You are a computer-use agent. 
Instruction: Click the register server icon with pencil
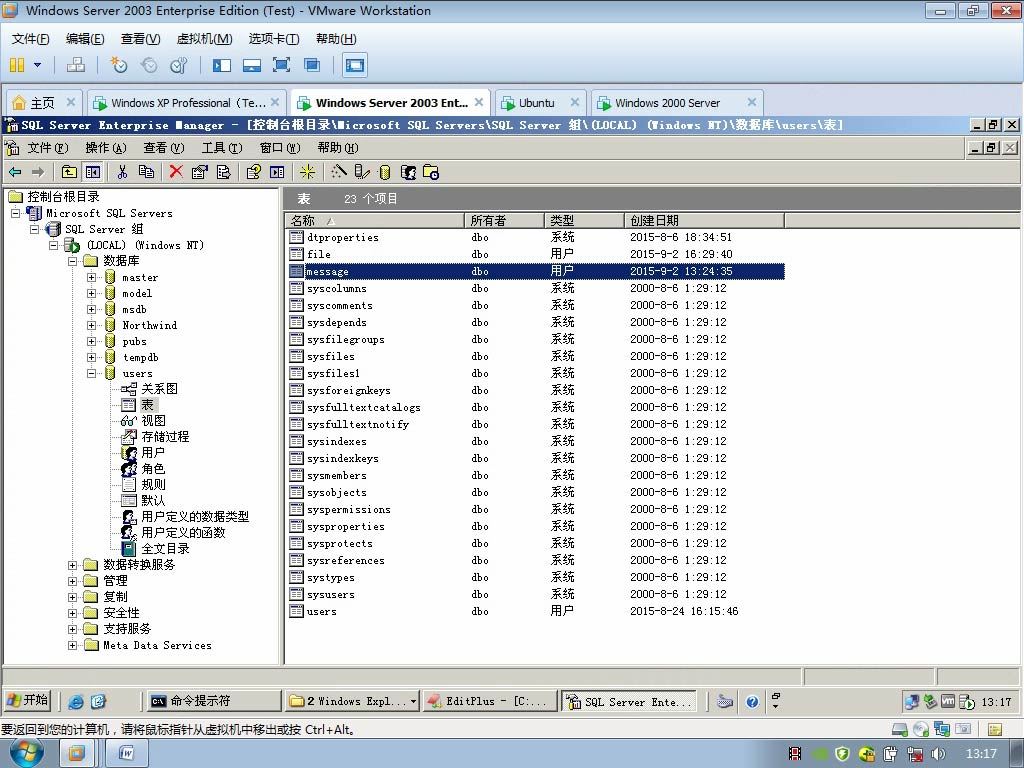tap(361, 172)
